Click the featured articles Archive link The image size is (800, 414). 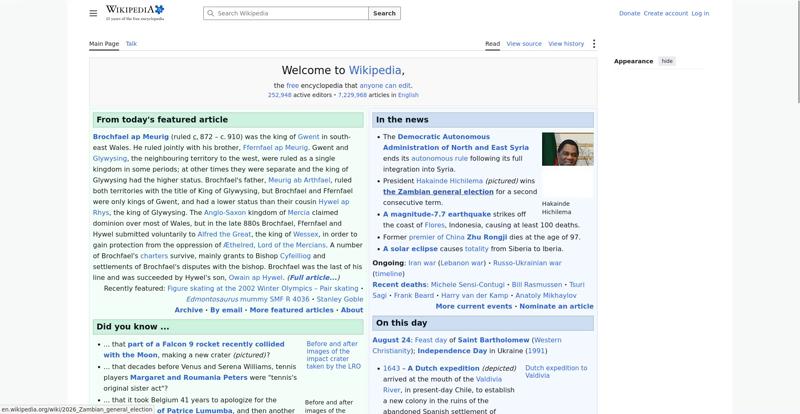[188, 310]
